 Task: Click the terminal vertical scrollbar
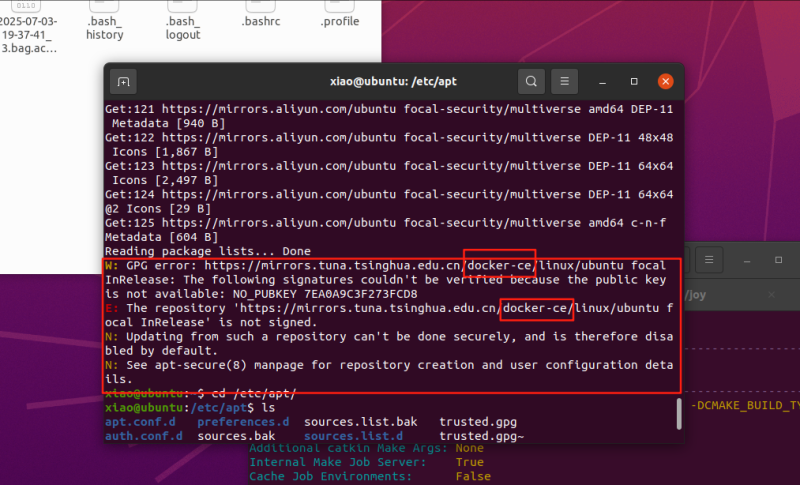(679, 414)
